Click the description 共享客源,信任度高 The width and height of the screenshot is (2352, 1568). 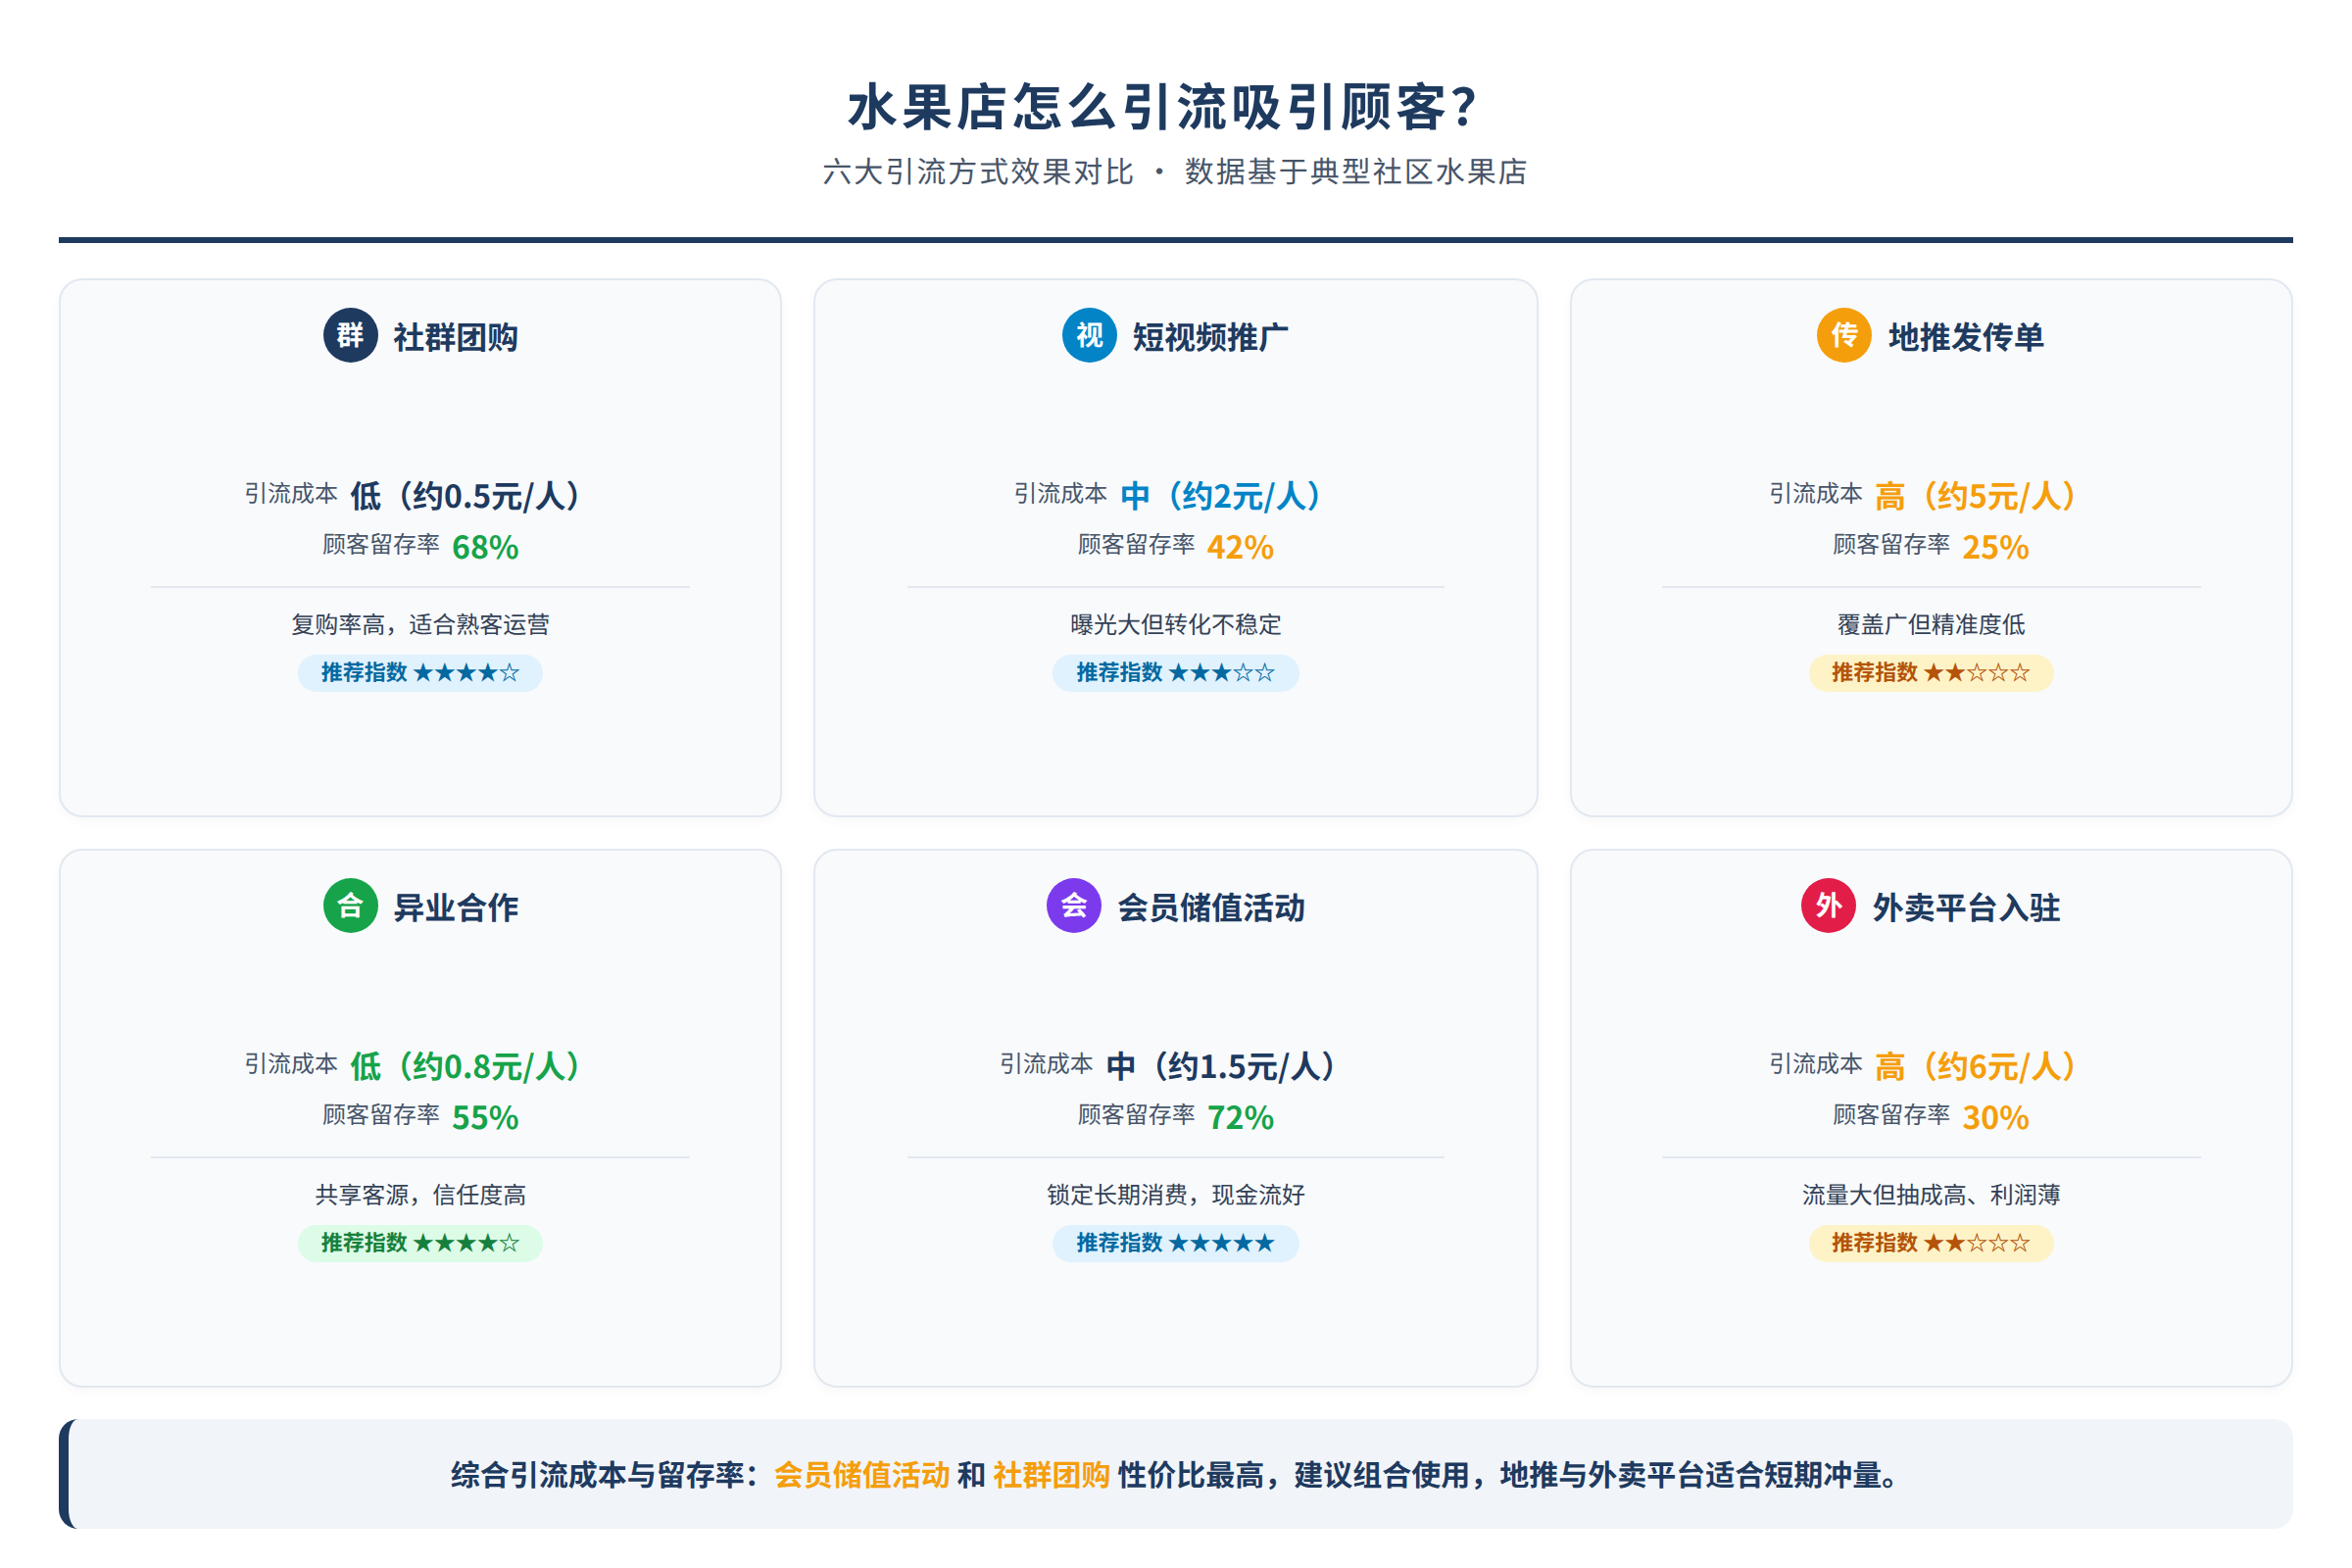click(420, 1194)
